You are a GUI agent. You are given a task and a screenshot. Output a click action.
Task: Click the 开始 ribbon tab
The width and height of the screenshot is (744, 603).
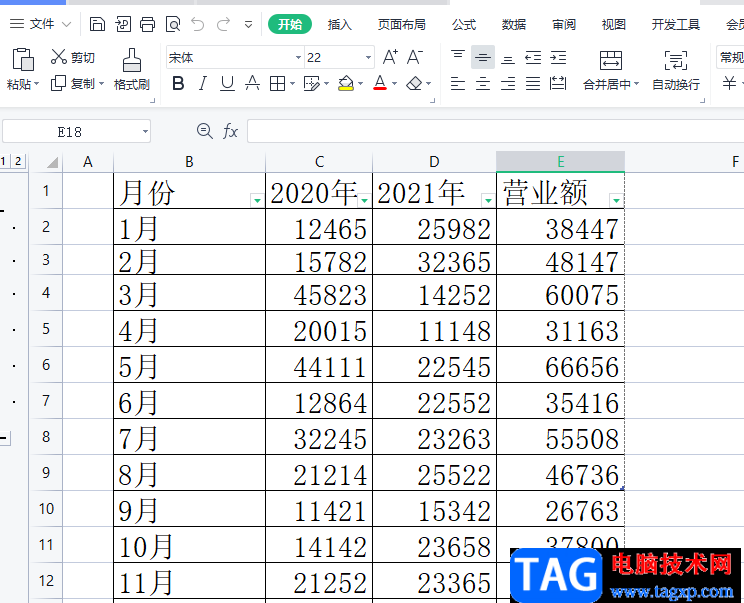pos(290,24)
